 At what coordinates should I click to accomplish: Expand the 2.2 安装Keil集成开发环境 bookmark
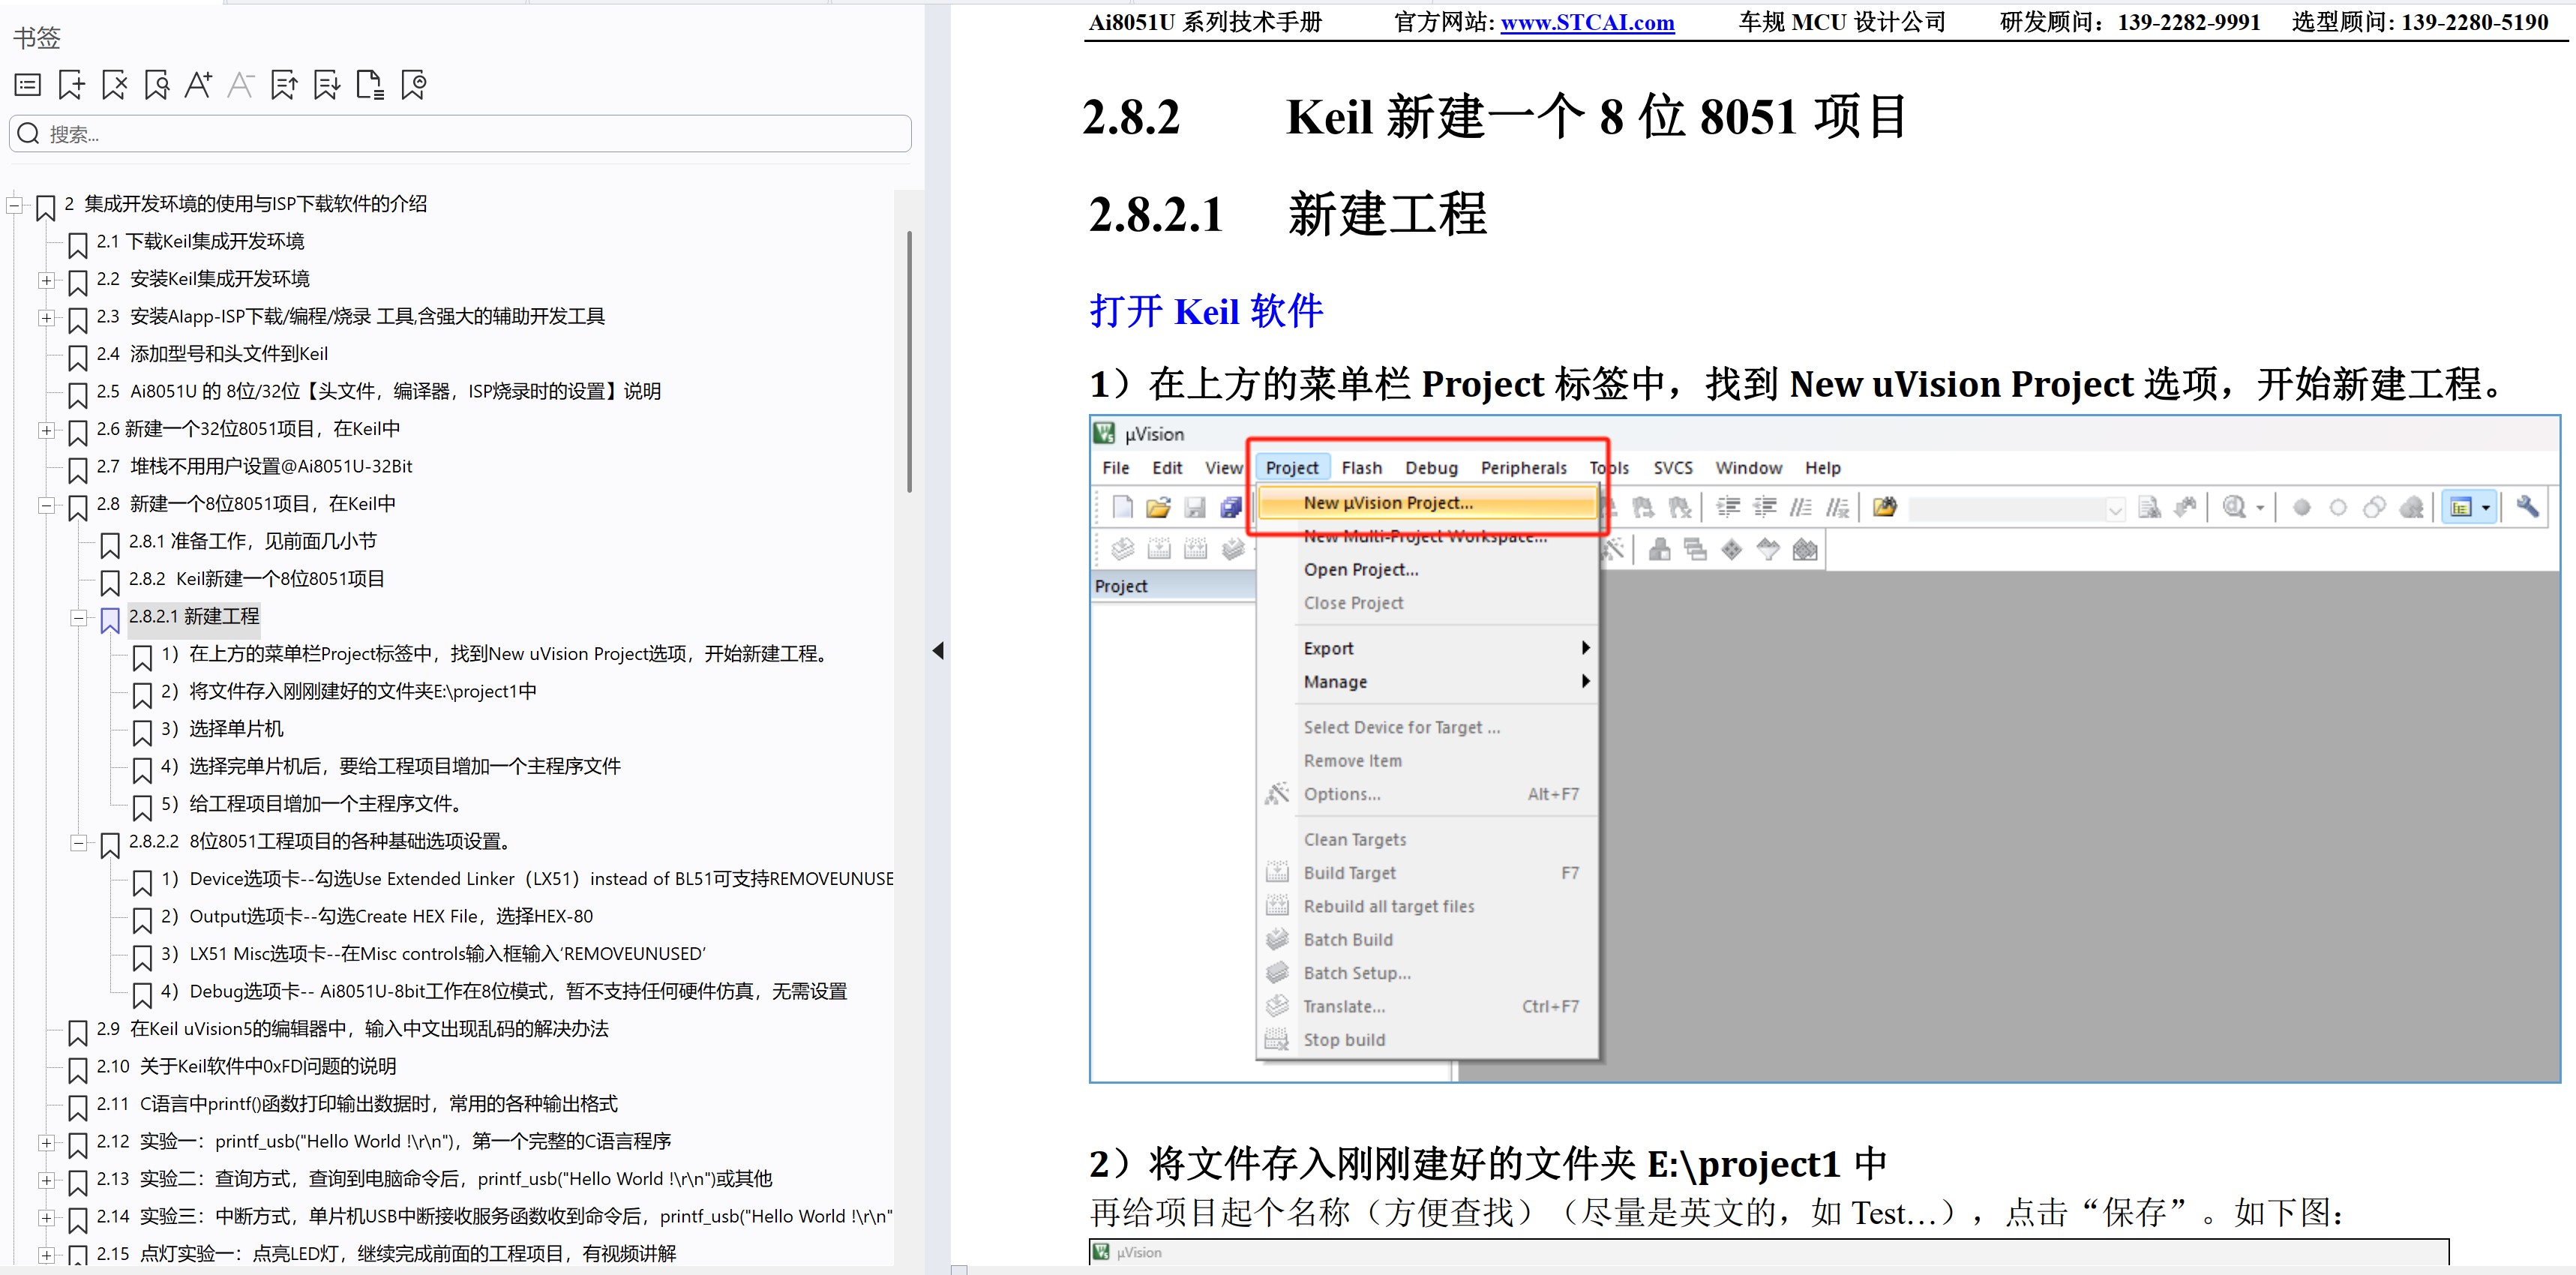(x=46, y=280)
